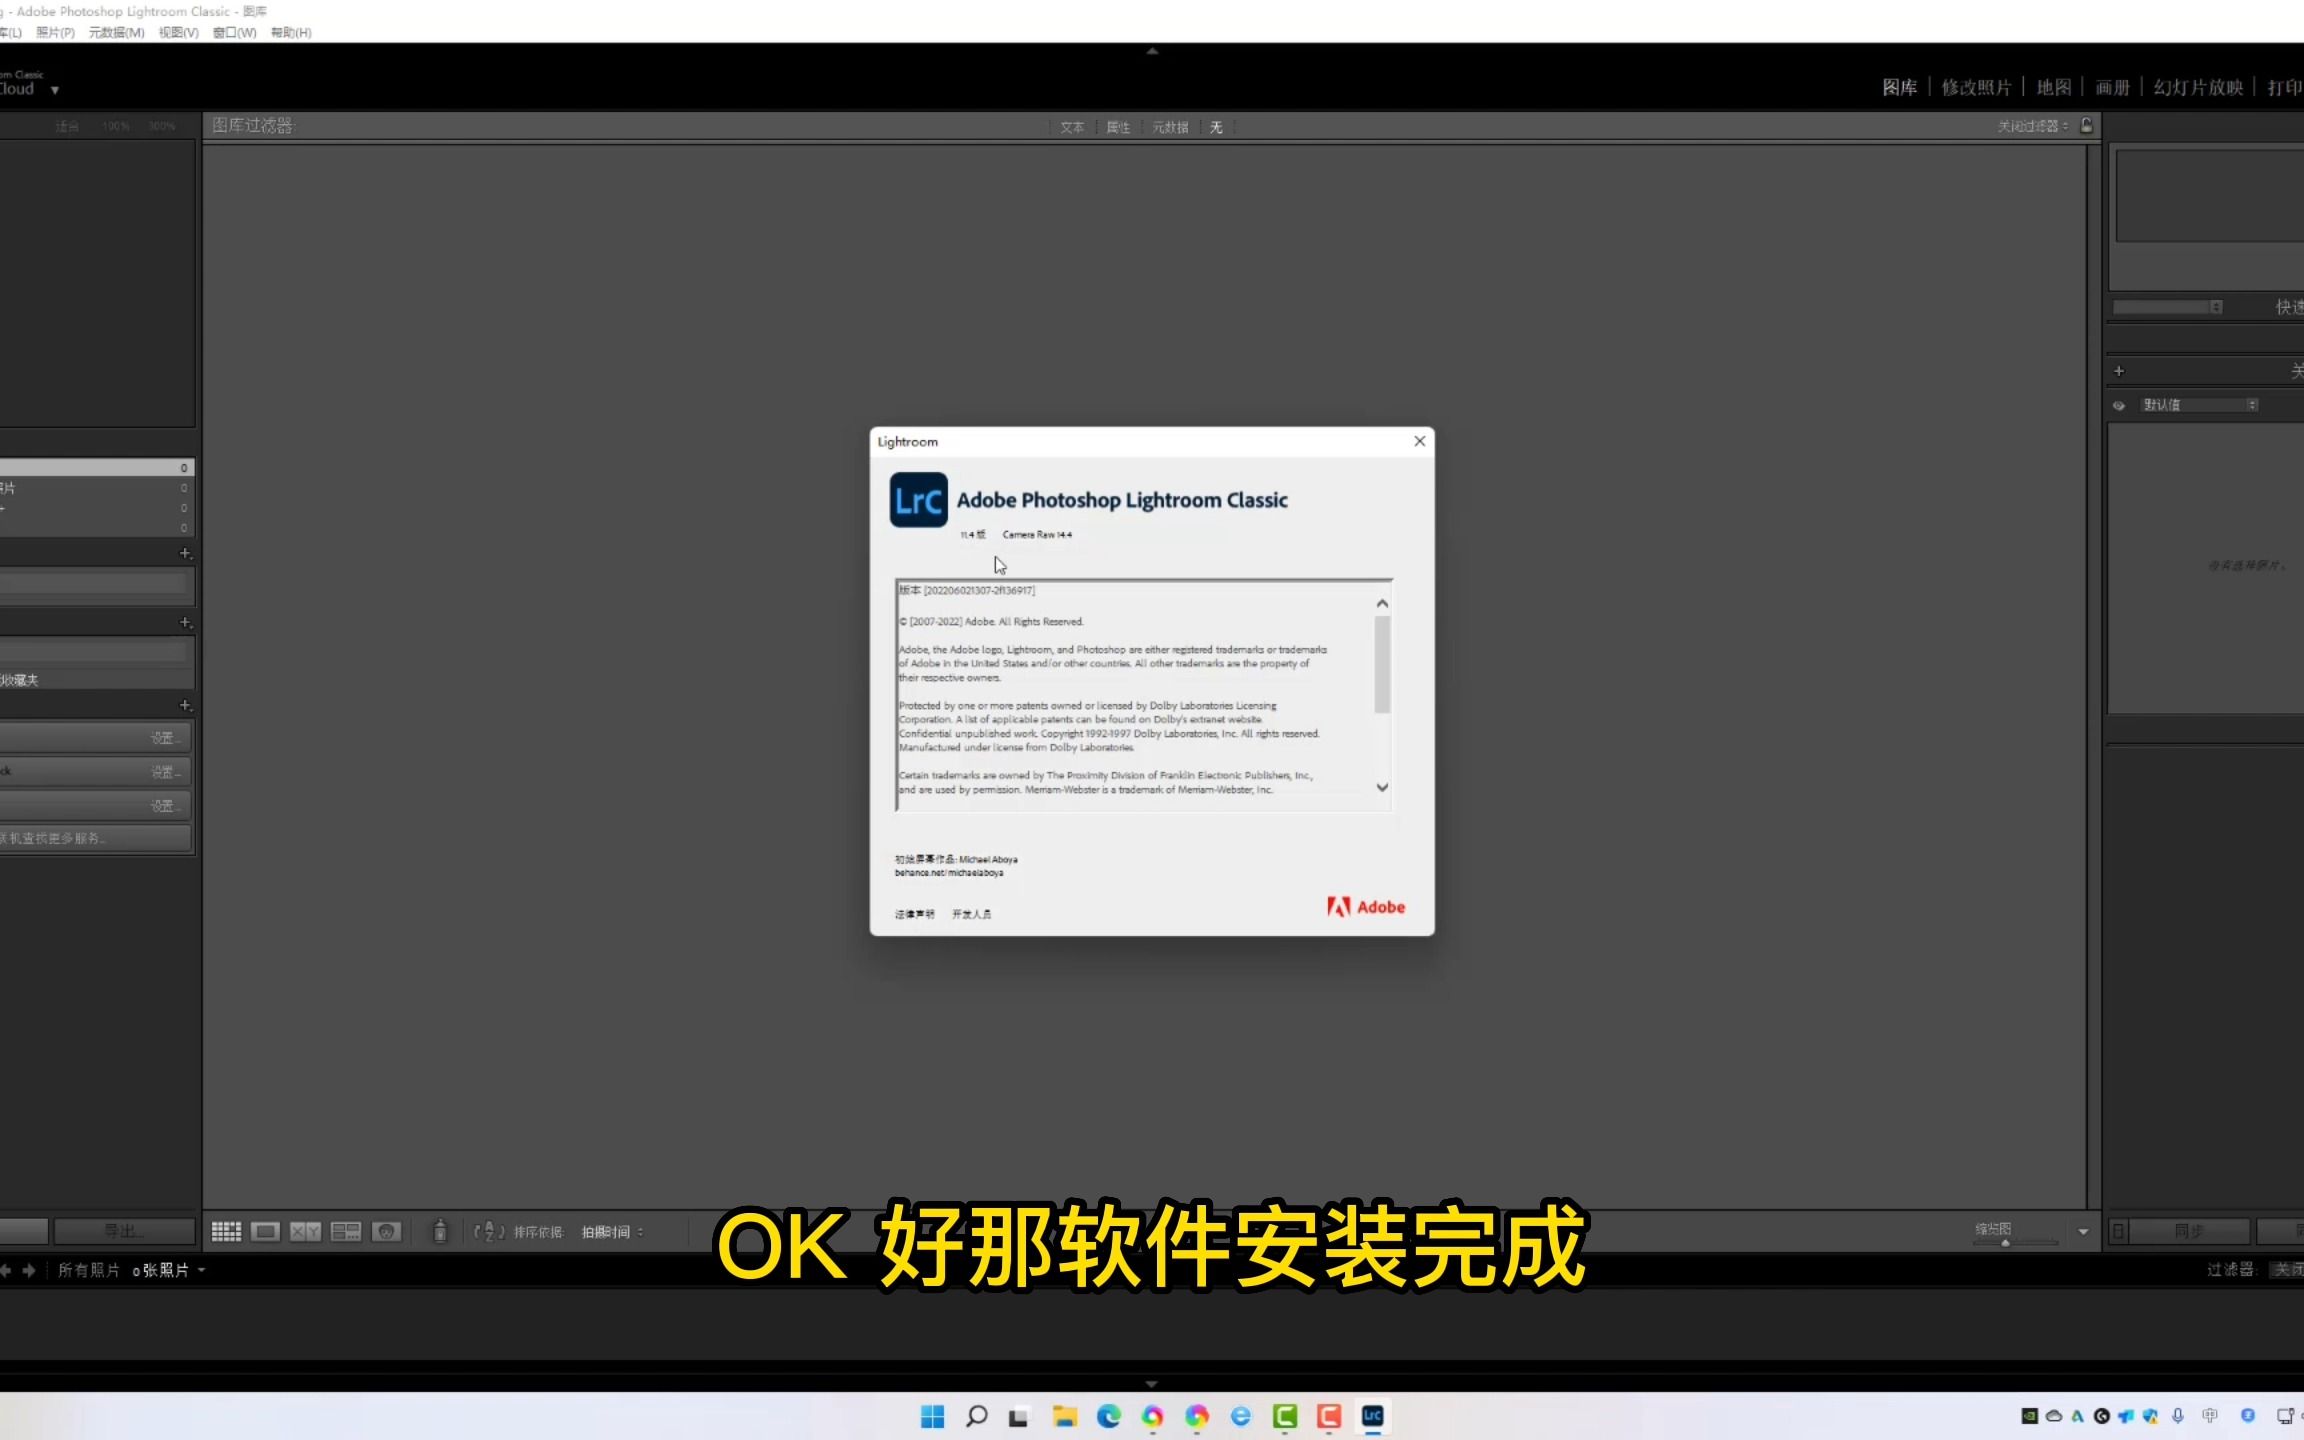Toggle A-Z sort direction icon
The width and height of the screenshot is (2304, 1440).
pyautogui.click(x=489, y=1232)
